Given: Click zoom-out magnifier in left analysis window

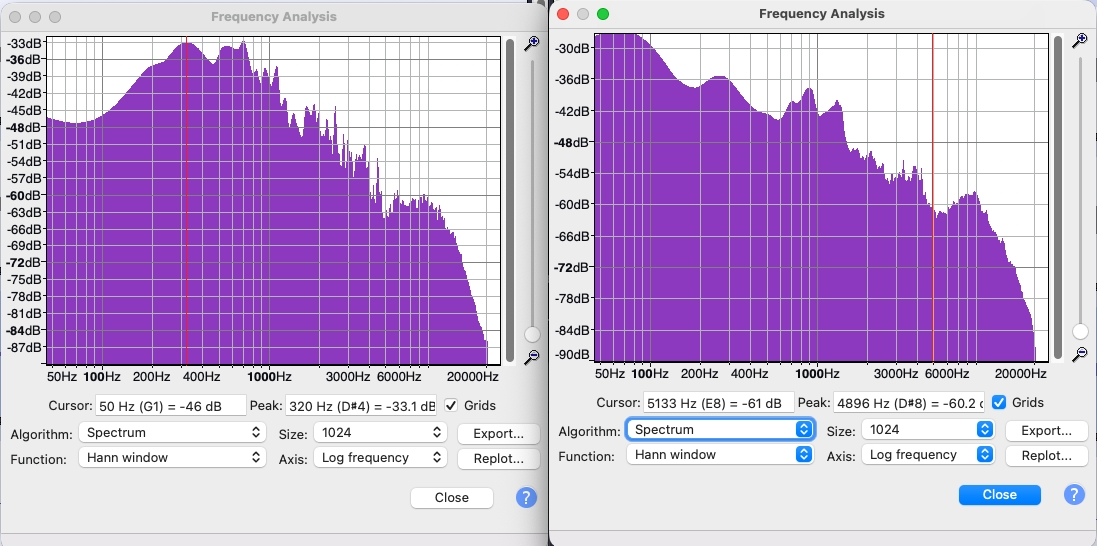Looking at the screenshot, I should point(532,356).
